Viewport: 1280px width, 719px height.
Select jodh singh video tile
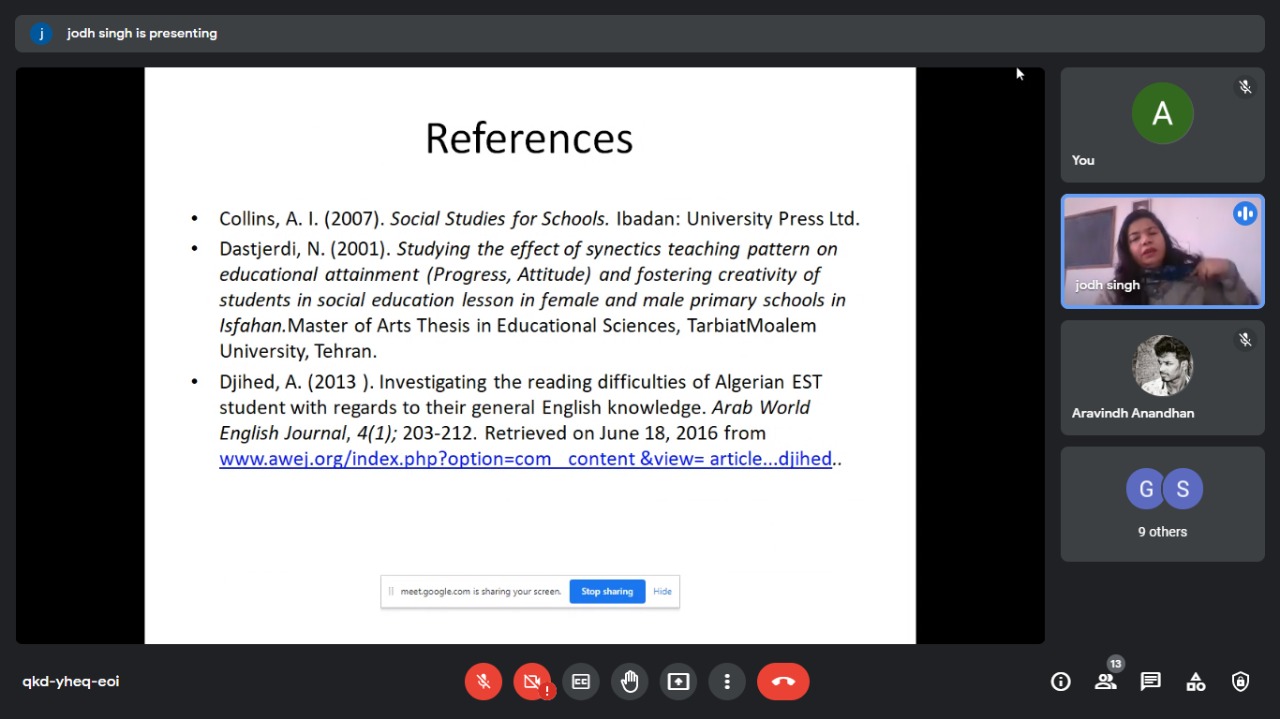1162,251
